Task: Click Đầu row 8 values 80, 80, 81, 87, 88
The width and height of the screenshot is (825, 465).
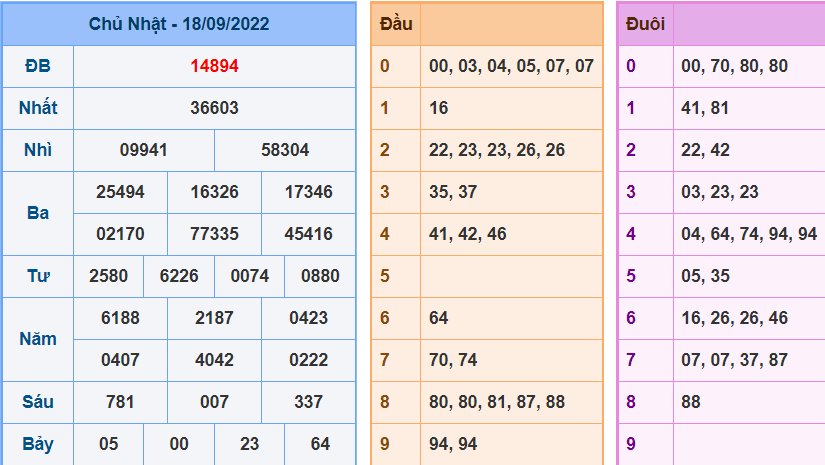Action: 497,402
